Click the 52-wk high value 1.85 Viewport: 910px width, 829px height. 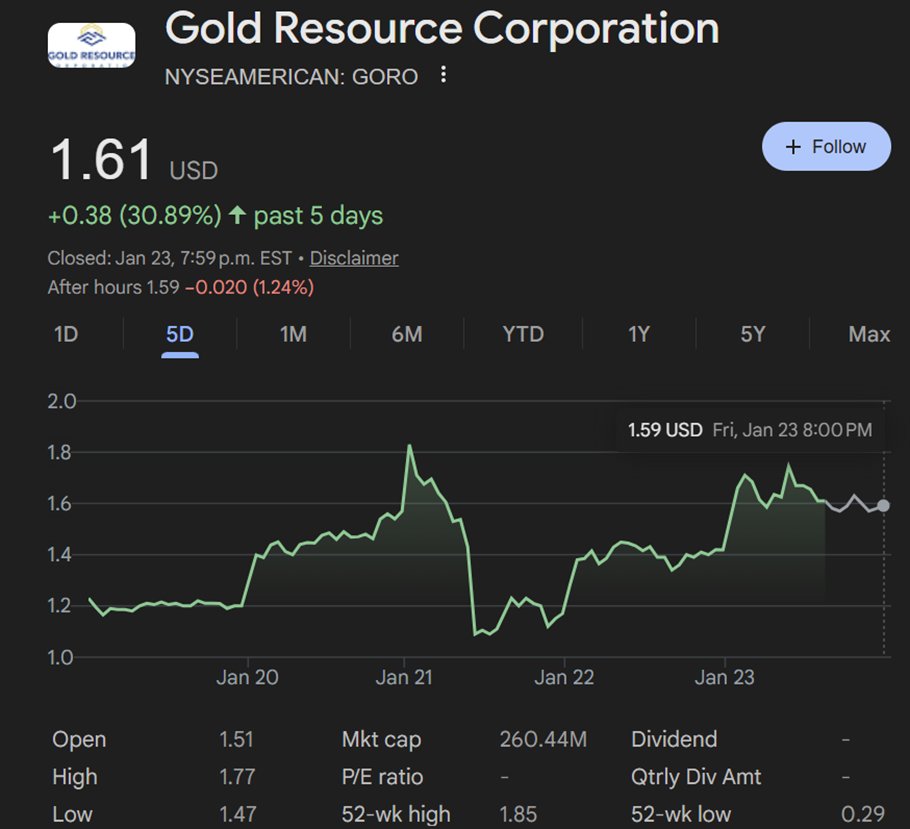click(x=518, y=814)
